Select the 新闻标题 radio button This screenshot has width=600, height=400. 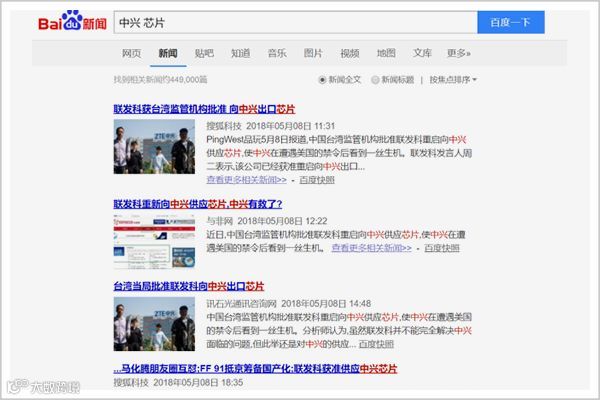pos(375,80)
